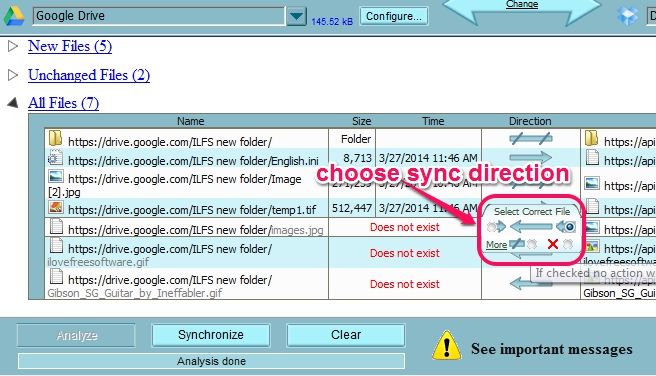656x376 pixels.
Task: Click the English.ini file icon
Action: [55, 158]
